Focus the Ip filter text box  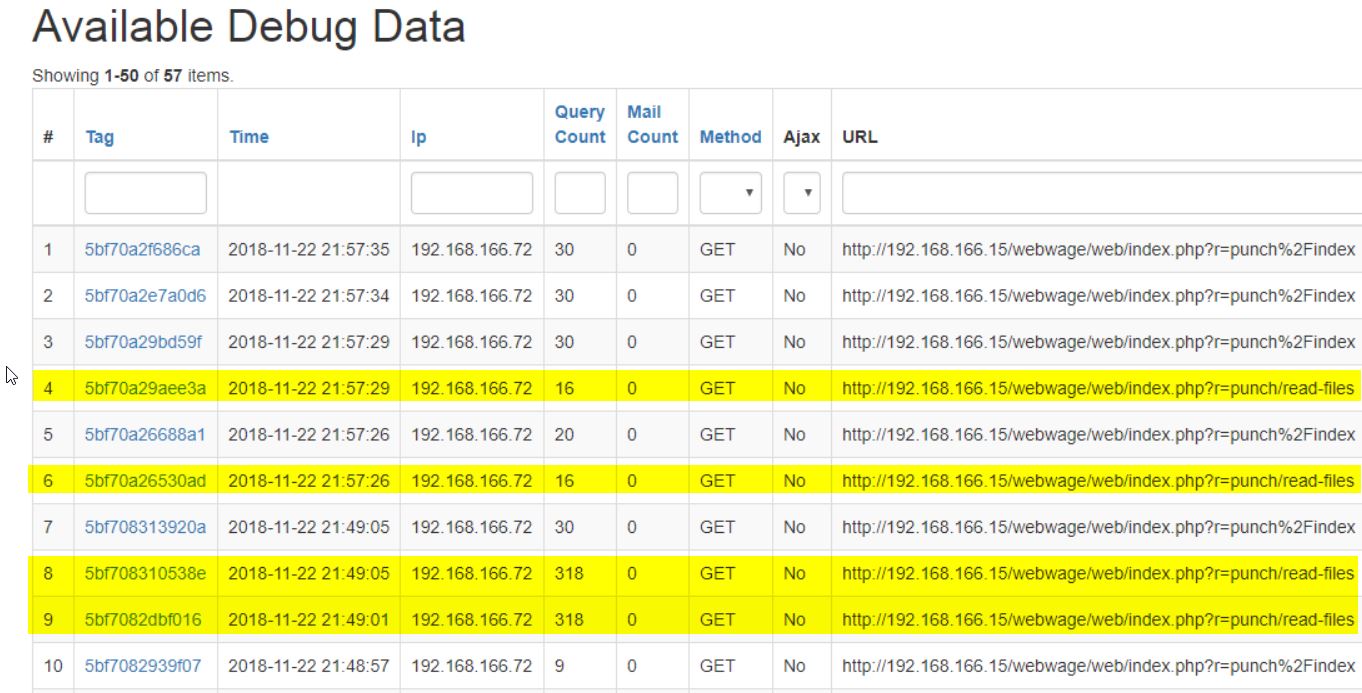[471, 193]
